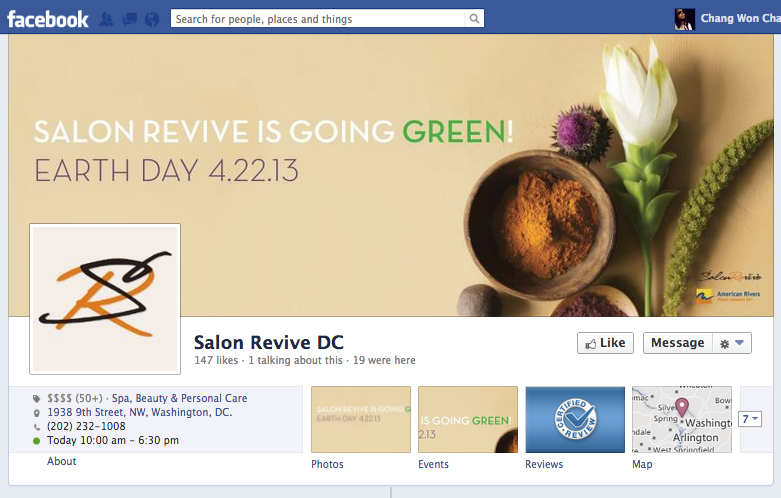Open the Salon Revive cover photo

pyautogui.click(x=390, y=175)
